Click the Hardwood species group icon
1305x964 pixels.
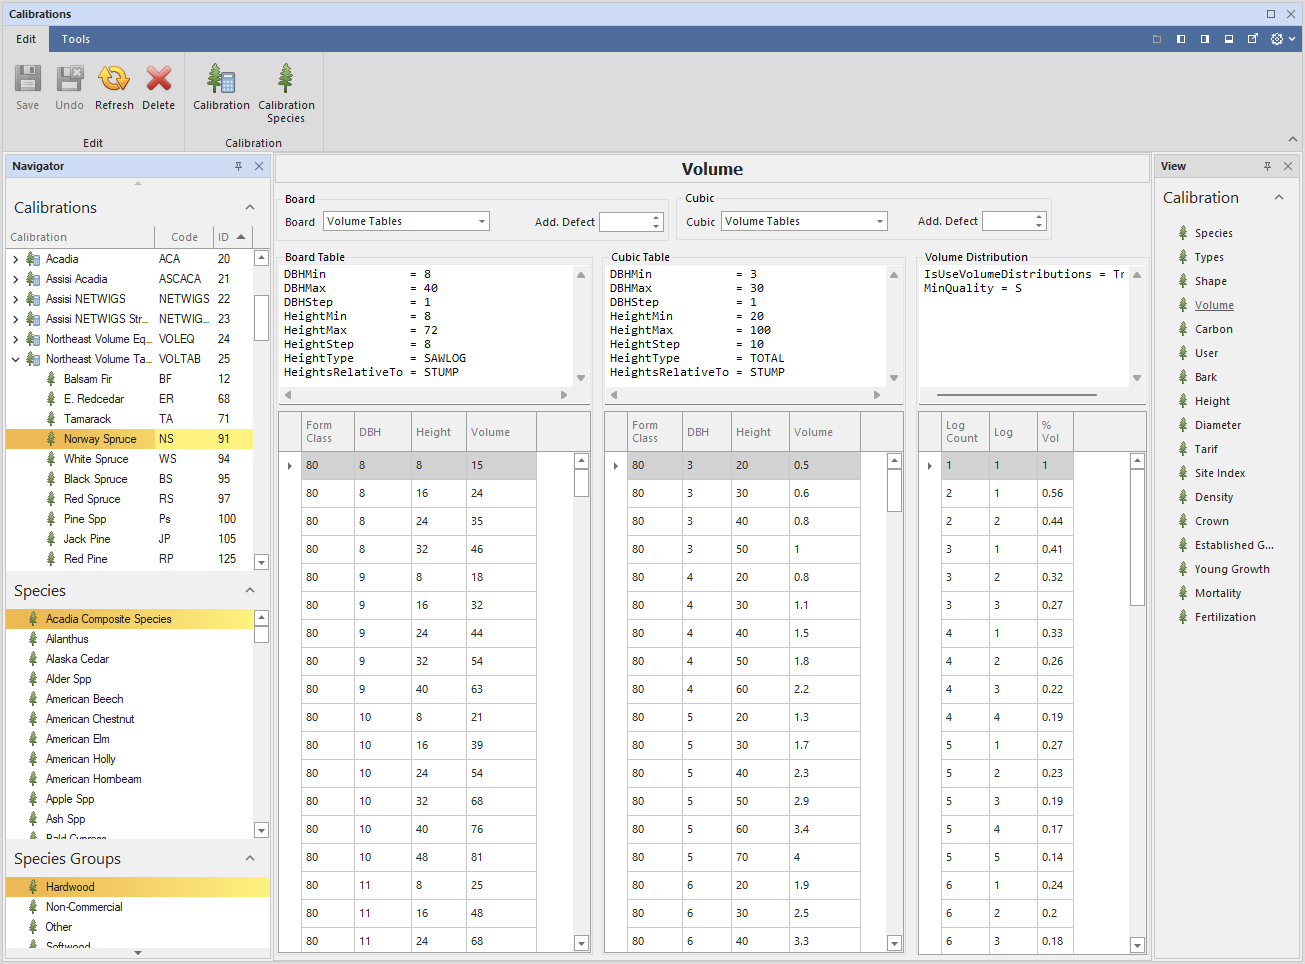[33, 887]
